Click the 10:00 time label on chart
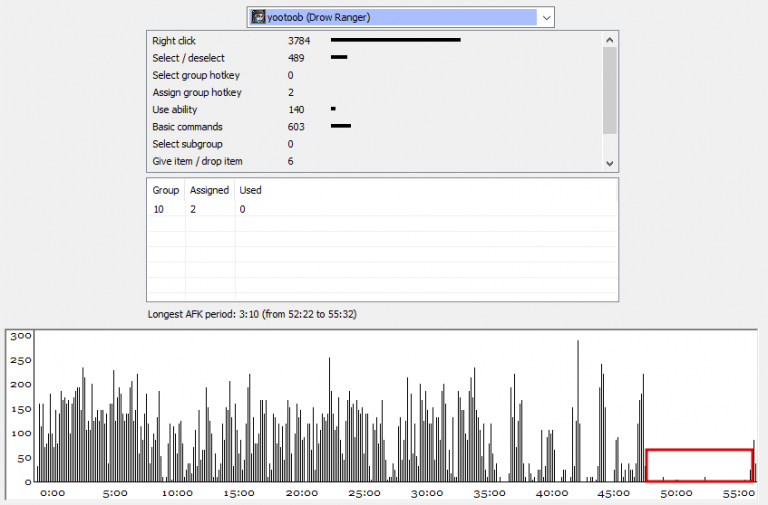This screenshot has width=768, height=505. [x=177, y=493]
